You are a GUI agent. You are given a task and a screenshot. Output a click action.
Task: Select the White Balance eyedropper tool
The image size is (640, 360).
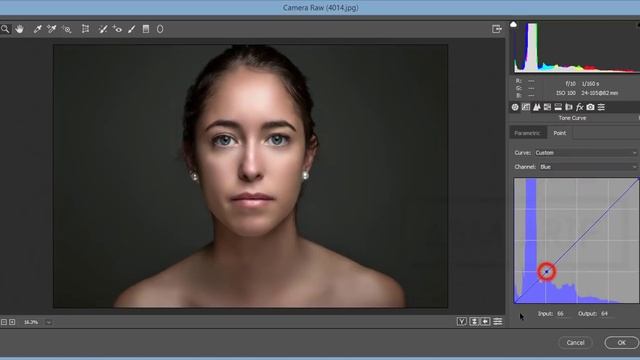(x=37, y=29)
